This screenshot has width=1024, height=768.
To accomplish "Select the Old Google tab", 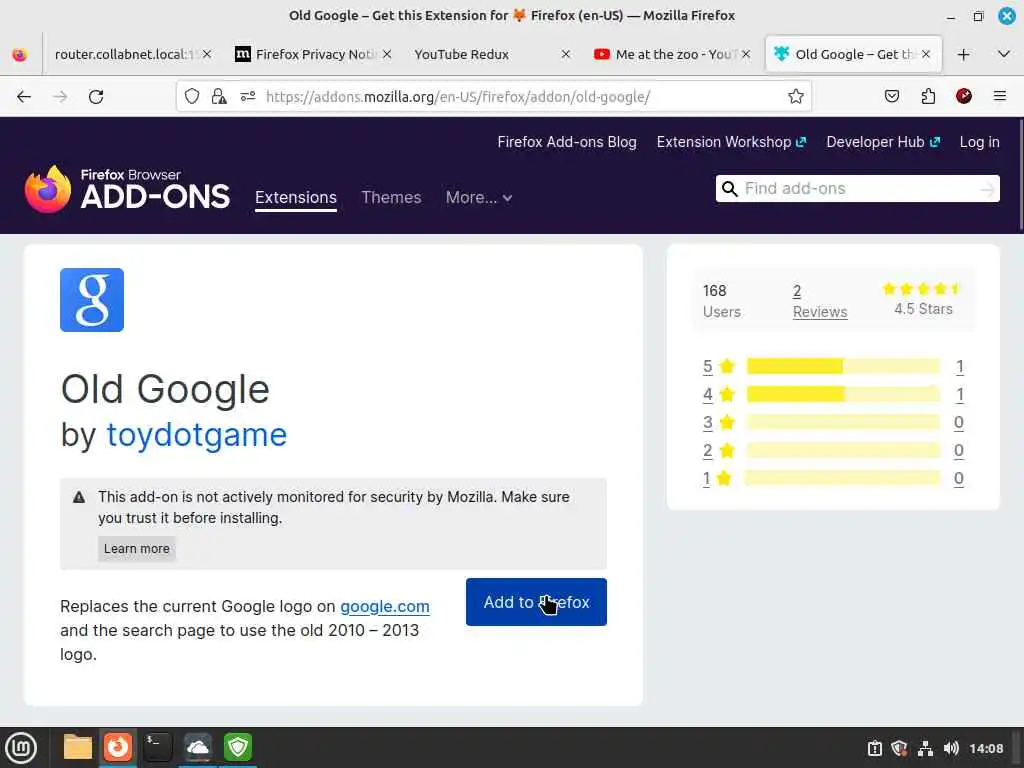I will coord(853,54).
